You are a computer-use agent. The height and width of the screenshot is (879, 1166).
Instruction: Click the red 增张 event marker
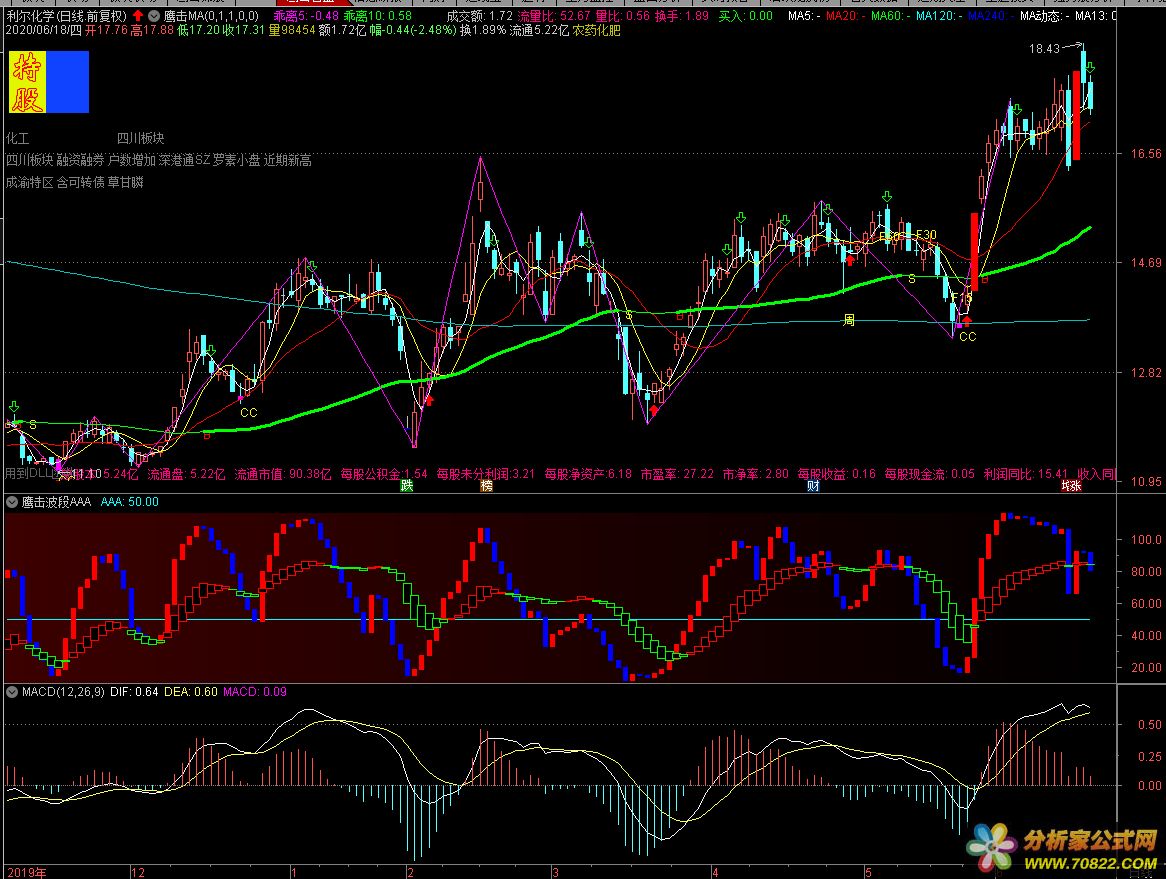[x=1071, y=486]
